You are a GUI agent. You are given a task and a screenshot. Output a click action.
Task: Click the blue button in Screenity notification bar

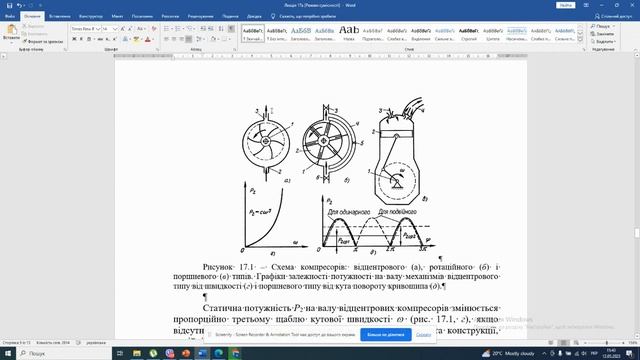pyautogui.click(x=386, y=335)
